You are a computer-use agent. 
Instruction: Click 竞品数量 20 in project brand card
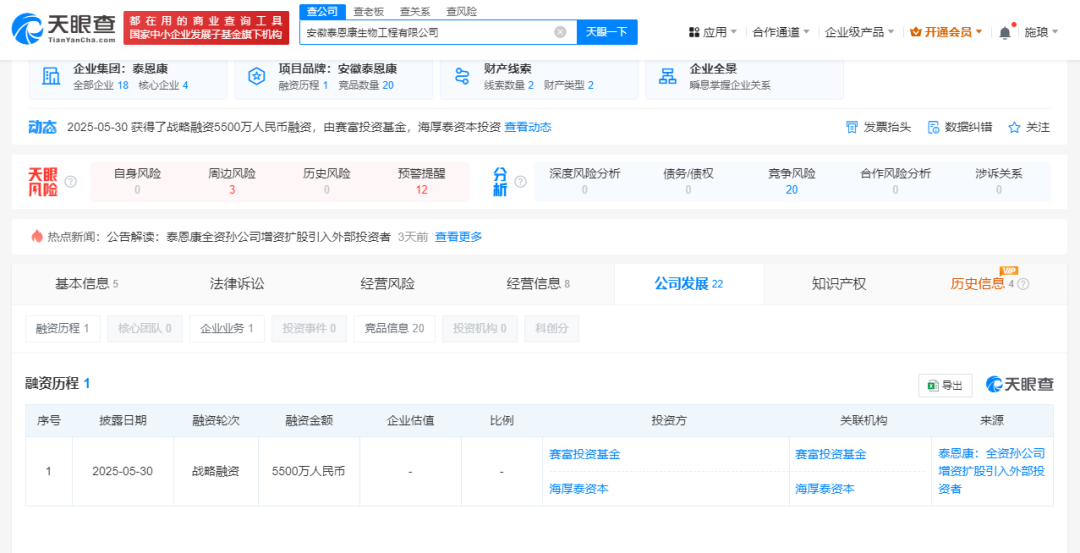click(x=366, y=85)
